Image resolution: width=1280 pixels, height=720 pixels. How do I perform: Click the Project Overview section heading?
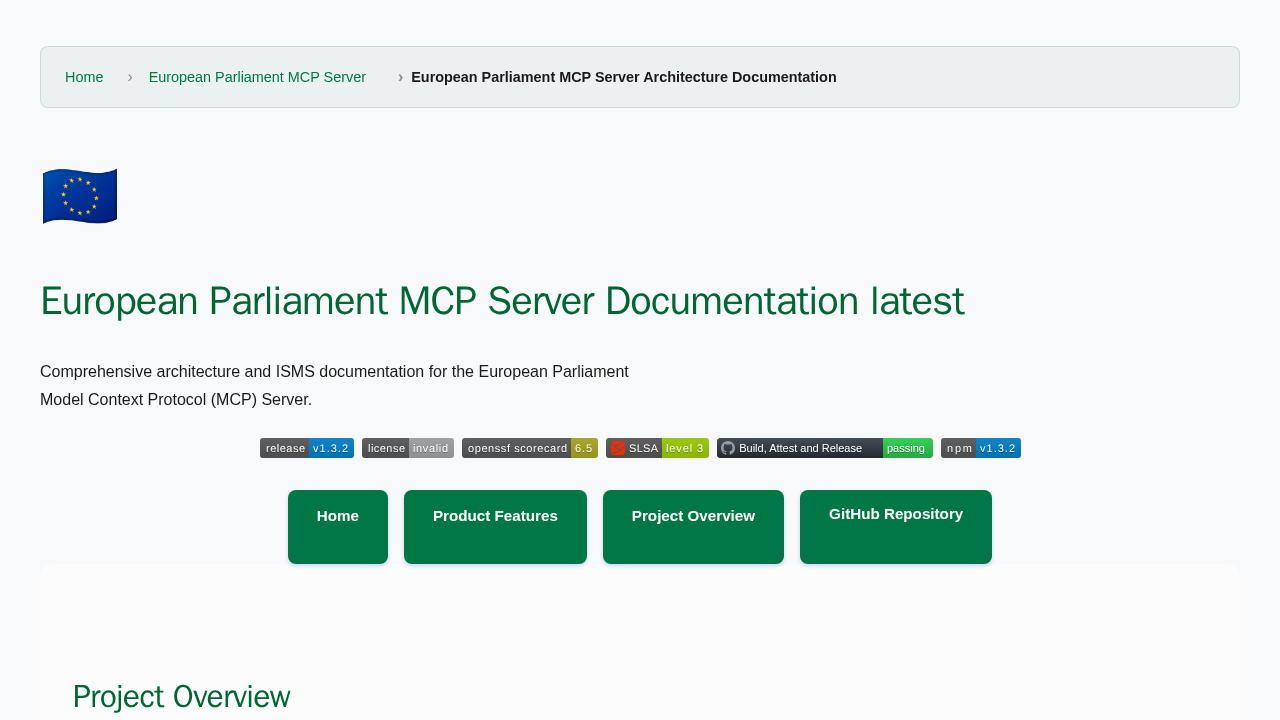(182, 696)
